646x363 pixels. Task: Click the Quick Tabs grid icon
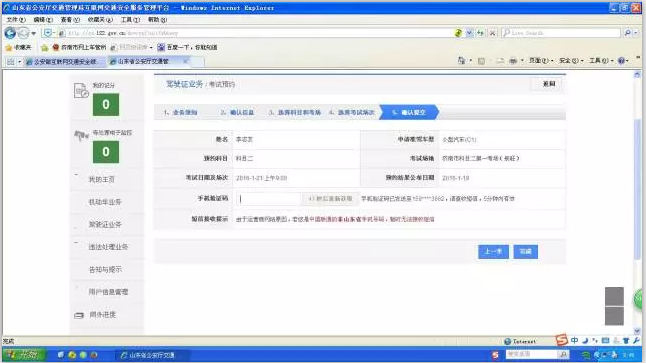pos(10,61)
